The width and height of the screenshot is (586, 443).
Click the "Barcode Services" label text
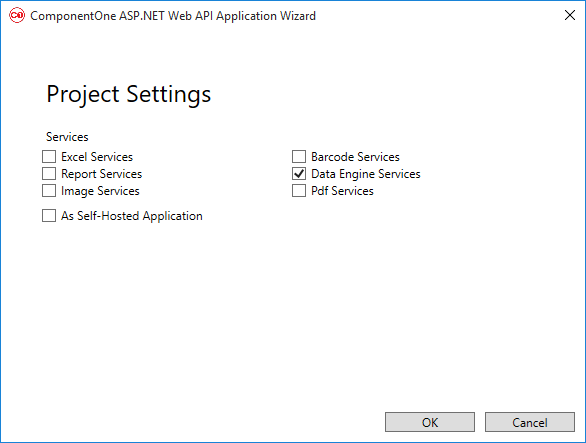tap(355, 157)
